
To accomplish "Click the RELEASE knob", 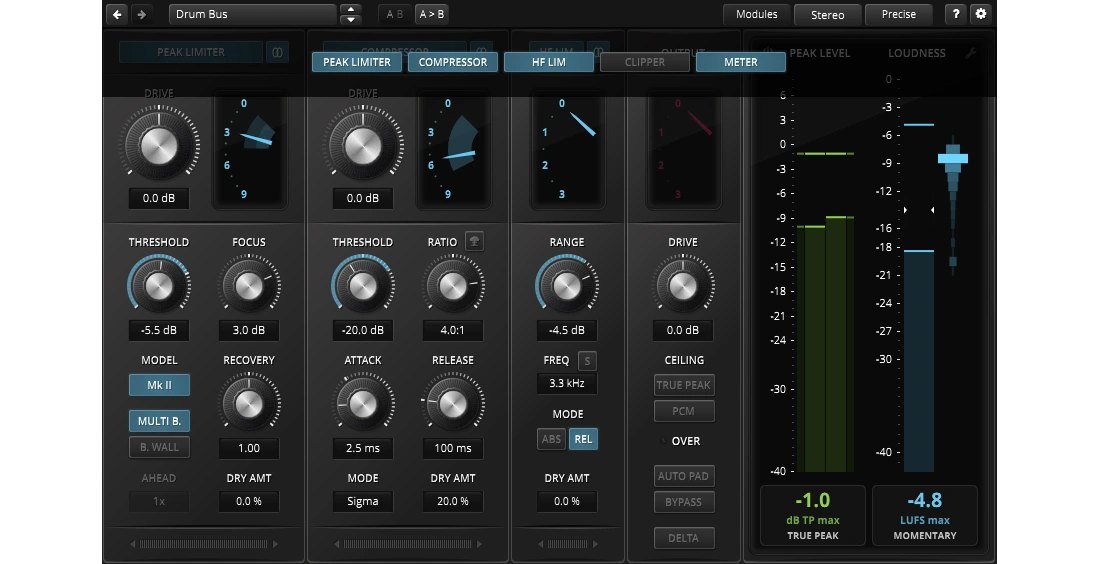I will [453, 403].
